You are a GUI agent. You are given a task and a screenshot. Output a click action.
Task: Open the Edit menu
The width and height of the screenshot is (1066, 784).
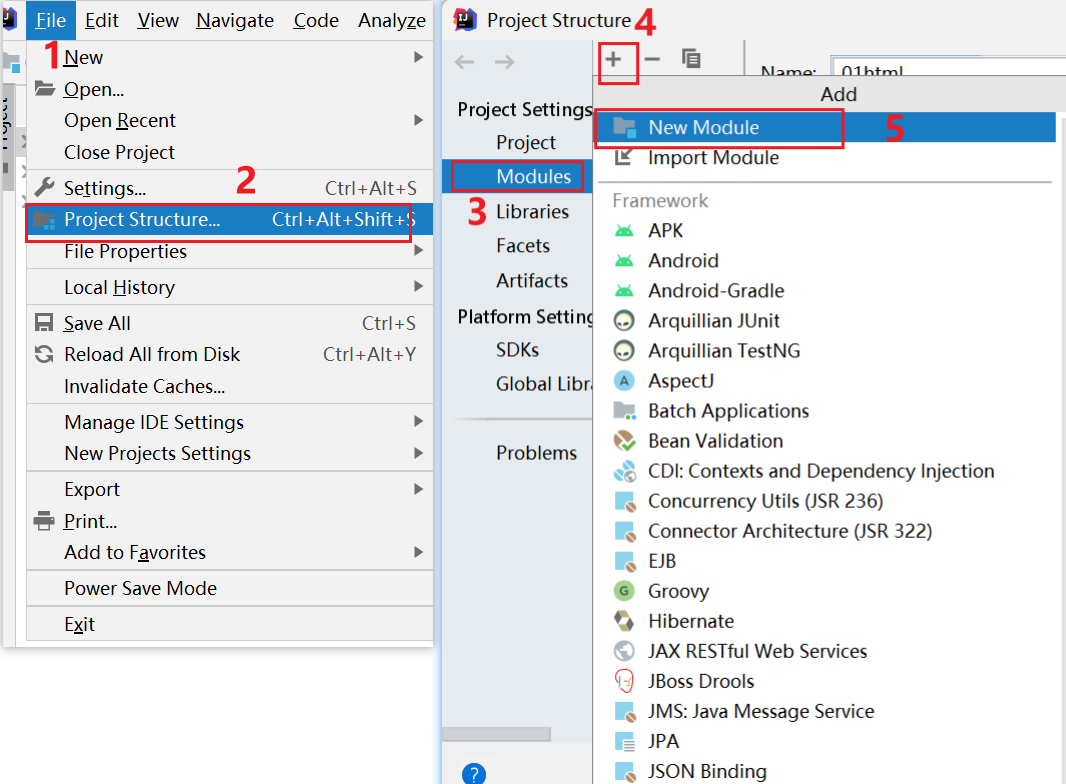coord(102,20)
